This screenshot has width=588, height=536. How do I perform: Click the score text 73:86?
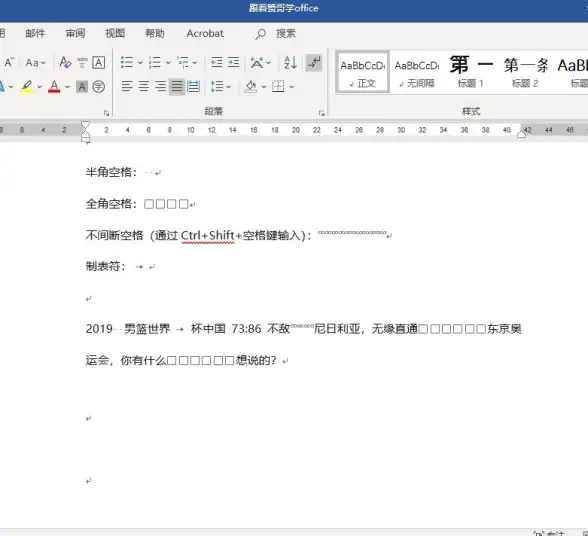pos(246,329)
